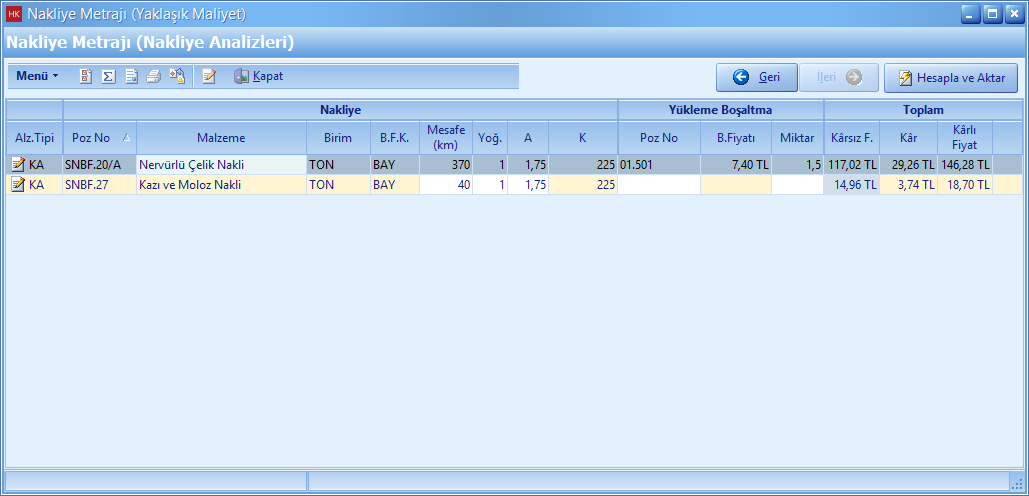Click Hesapla ve Aktar button
This screenshot has height=496, width=1029.
[x=950, y=78]
